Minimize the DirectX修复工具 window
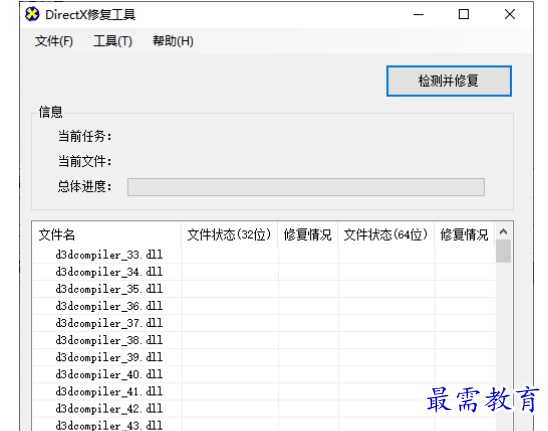The image size is (548, 431). coord(418,14)
